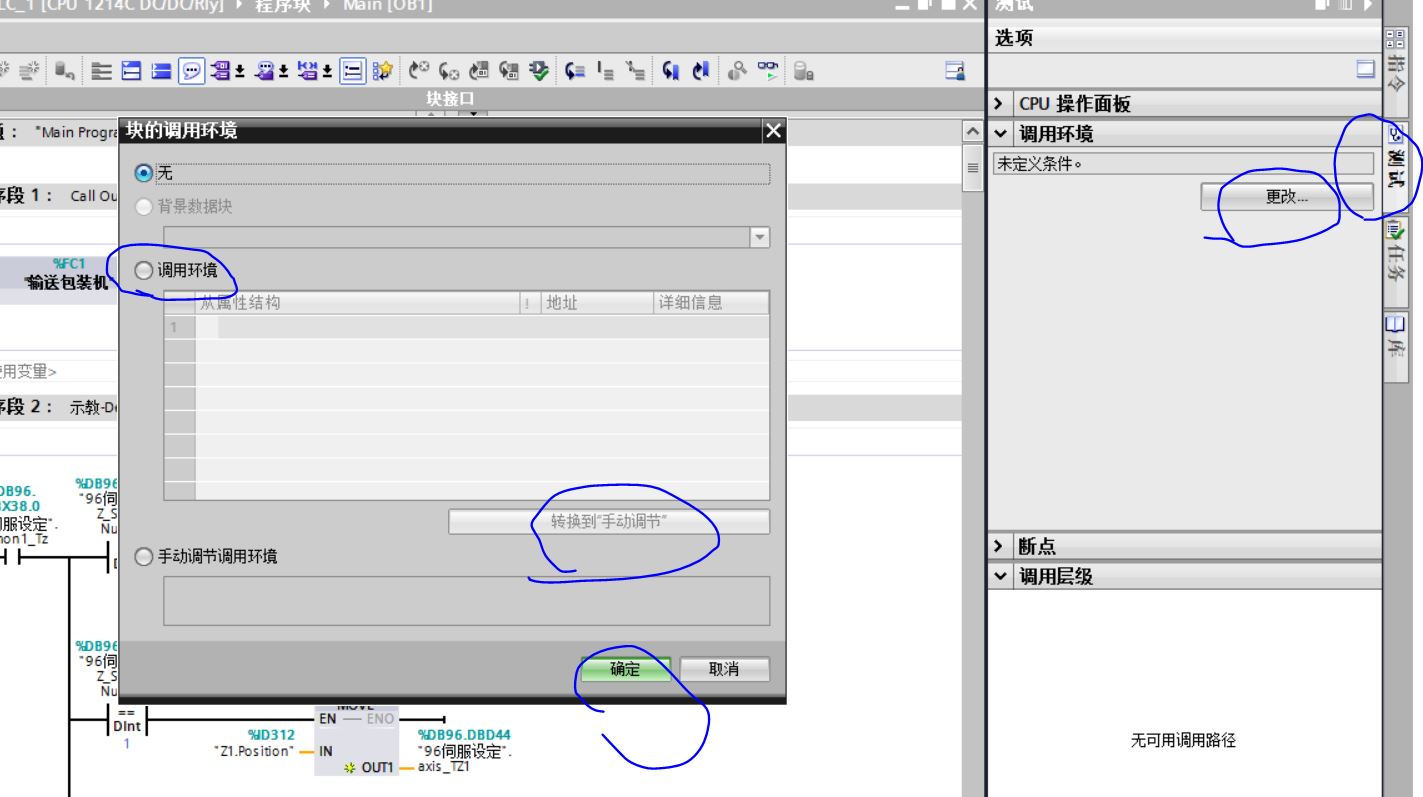
Task: Close the 块的调用环境 dialog with X
Action: coord(769,131)
